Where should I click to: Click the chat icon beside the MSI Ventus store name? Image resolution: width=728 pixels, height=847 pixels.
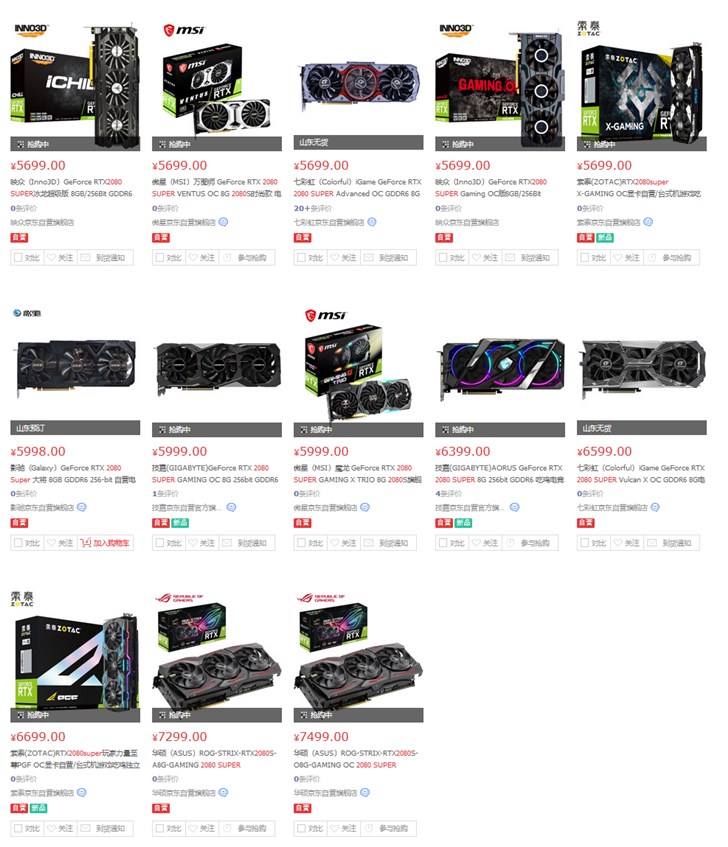coord(223,222)
